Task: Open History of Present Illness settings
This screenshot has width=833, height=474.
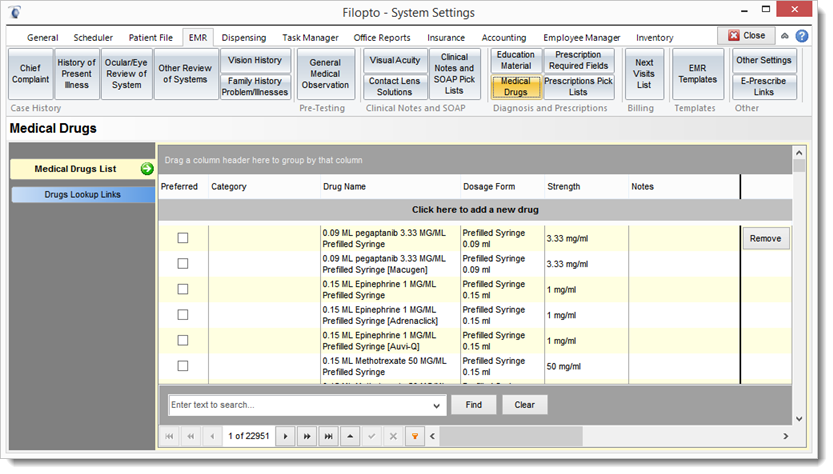Action: 76,74
